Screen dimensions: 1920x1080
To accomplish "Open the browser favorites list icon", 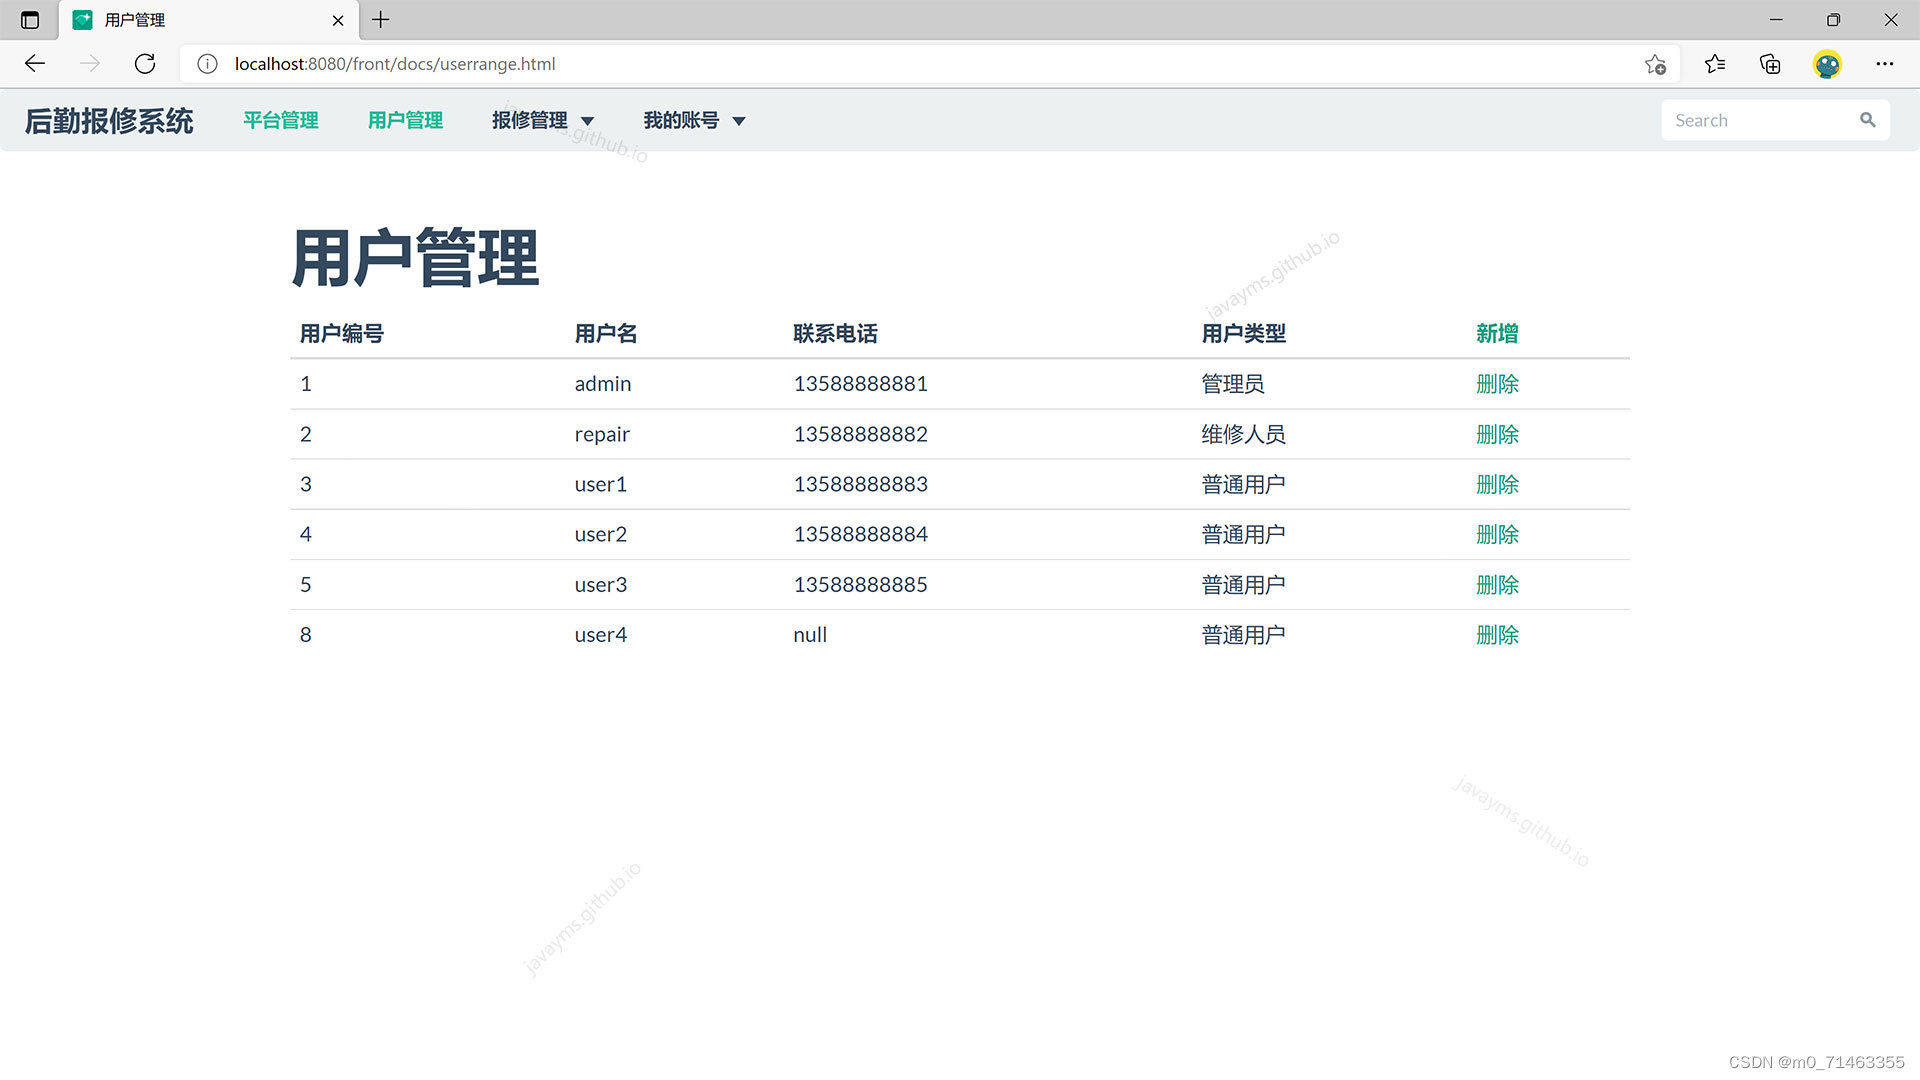I will (x=1715, y=64).
